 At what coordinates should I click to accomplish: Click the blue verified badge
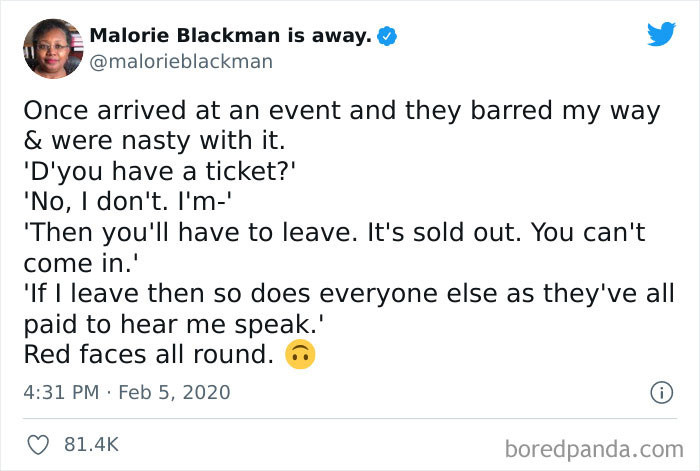pyautogui.click(x=388, y=37)
